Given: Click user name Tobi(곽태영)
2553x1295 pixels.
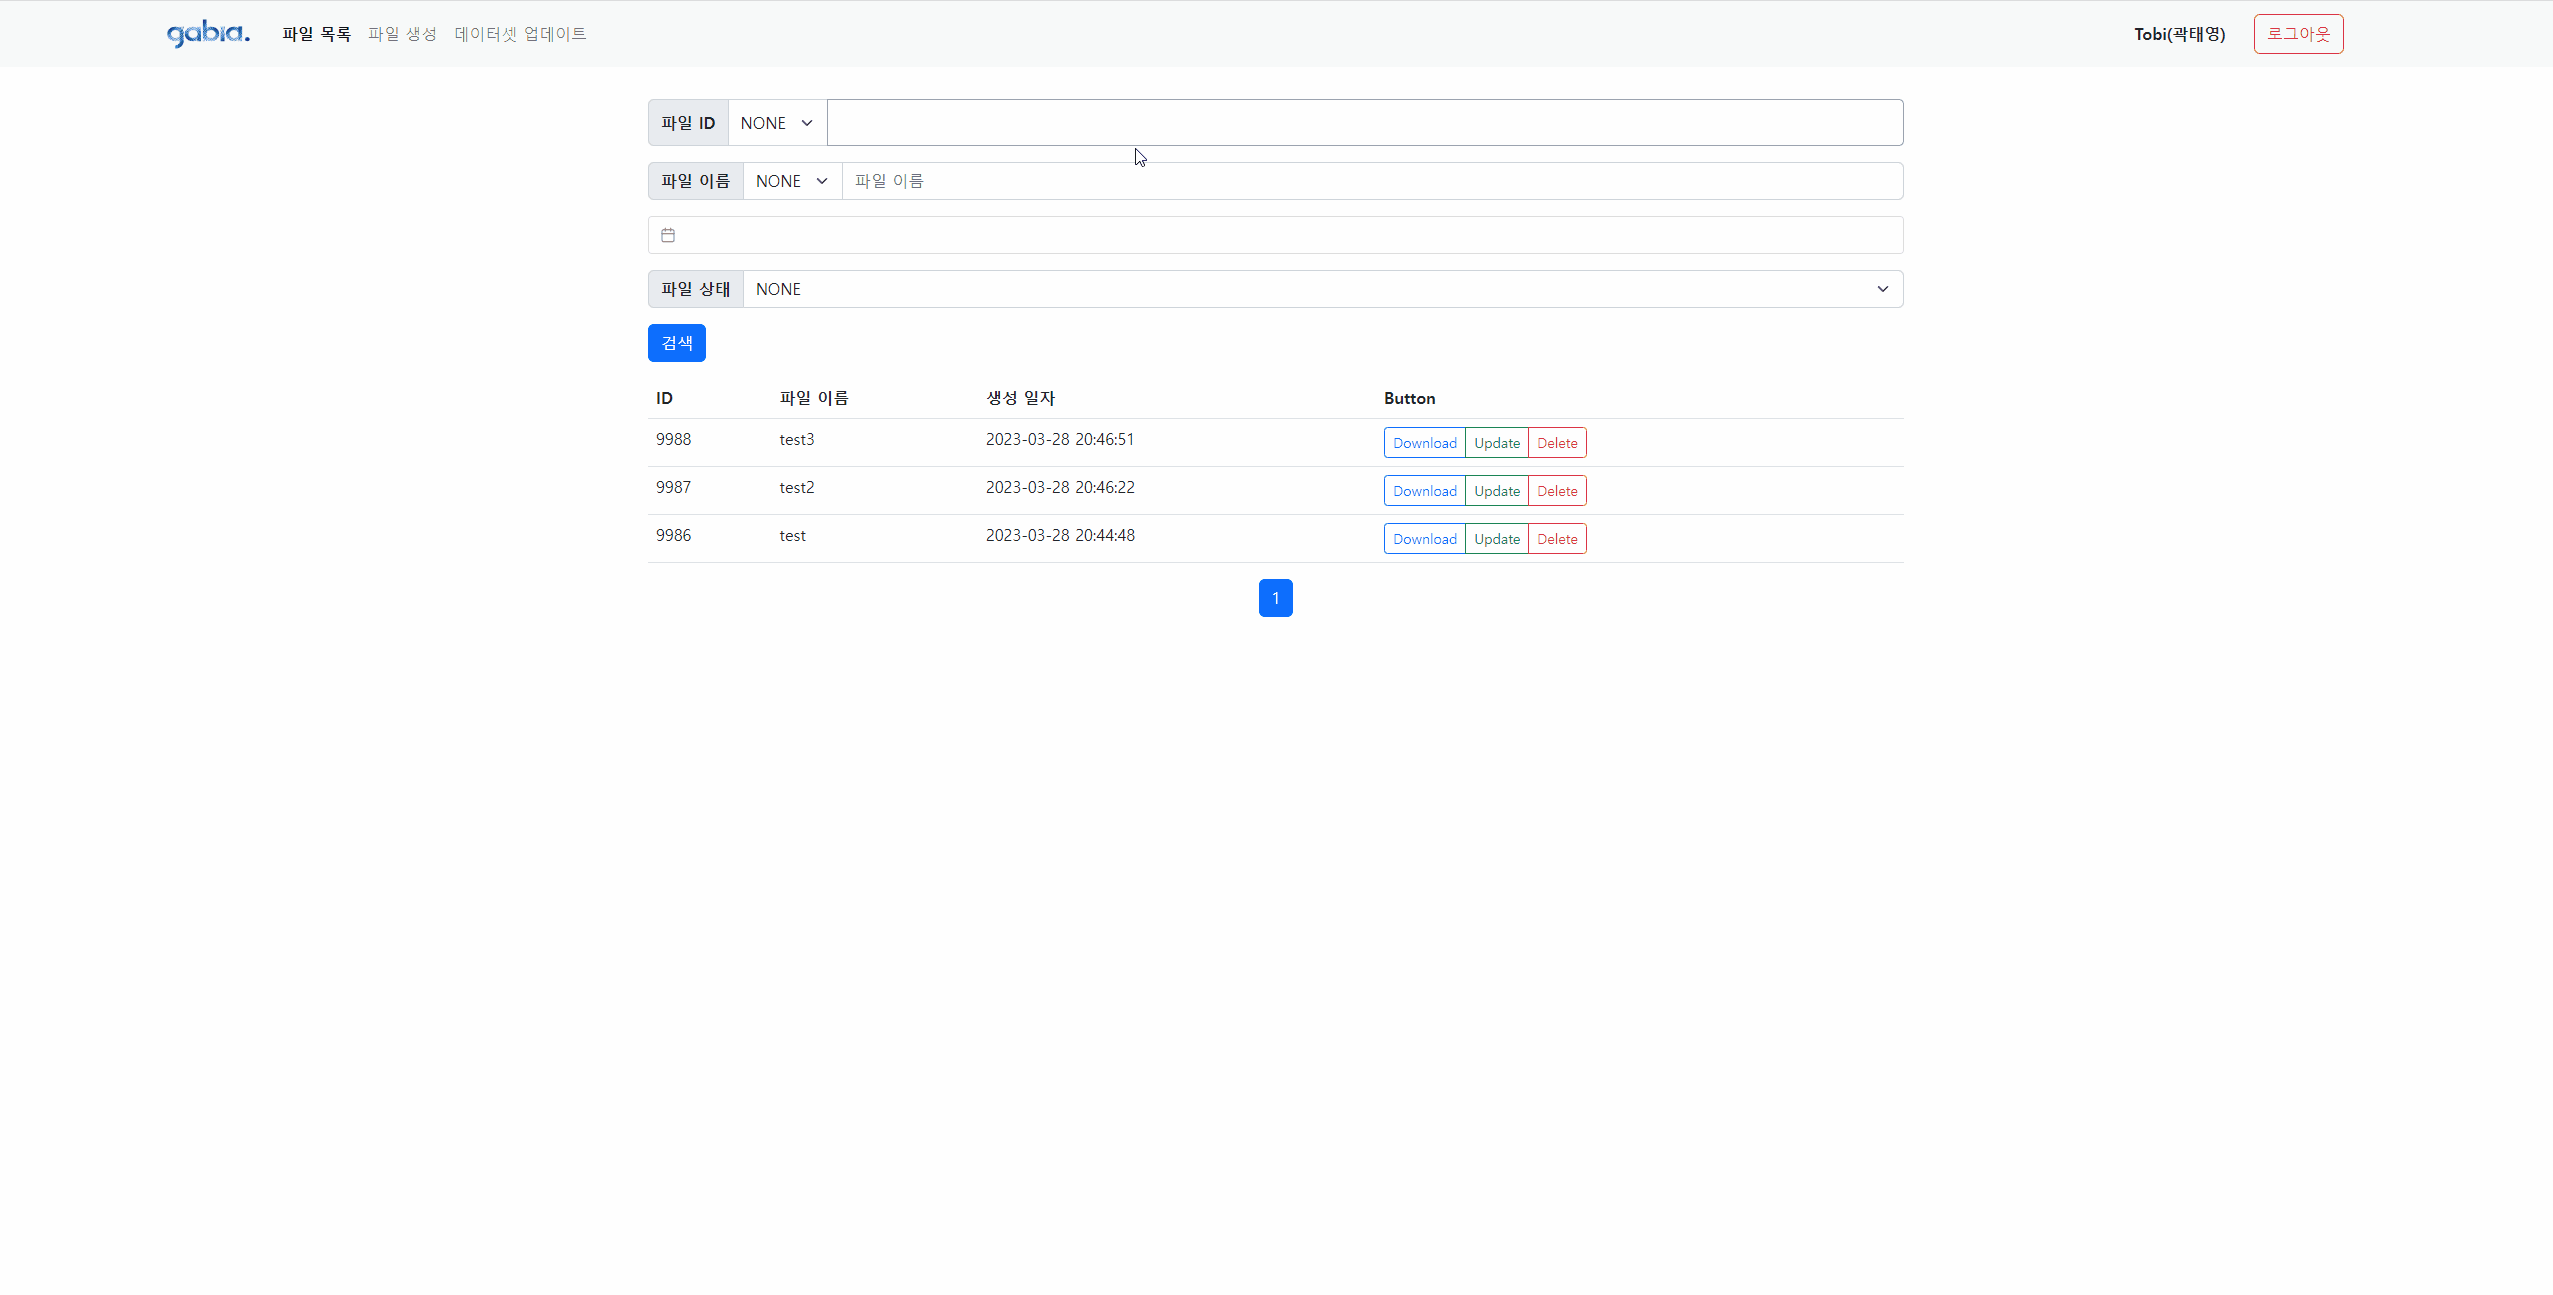Looking at the screenshot, I should (2179, 34).
